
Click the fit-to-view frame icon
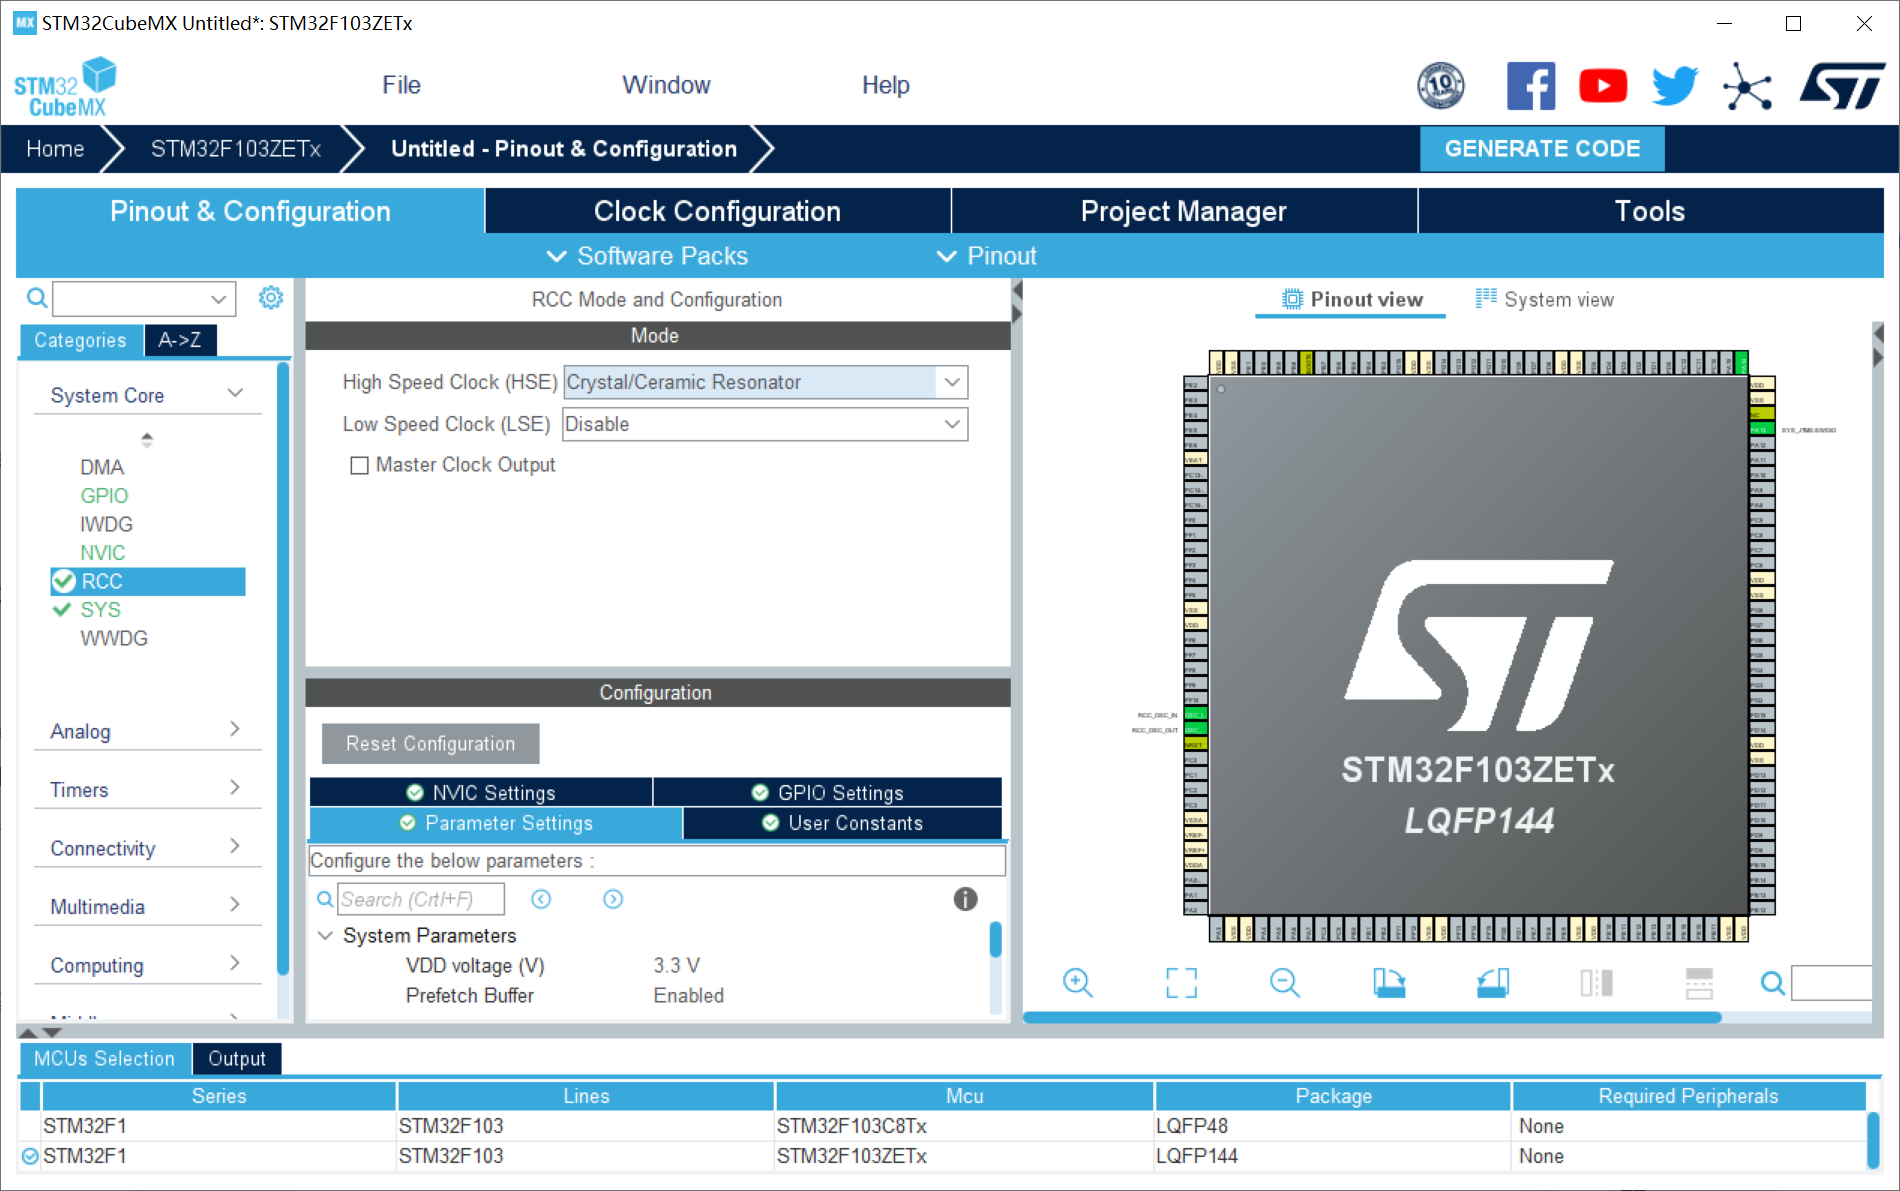tap(1181, 983)
